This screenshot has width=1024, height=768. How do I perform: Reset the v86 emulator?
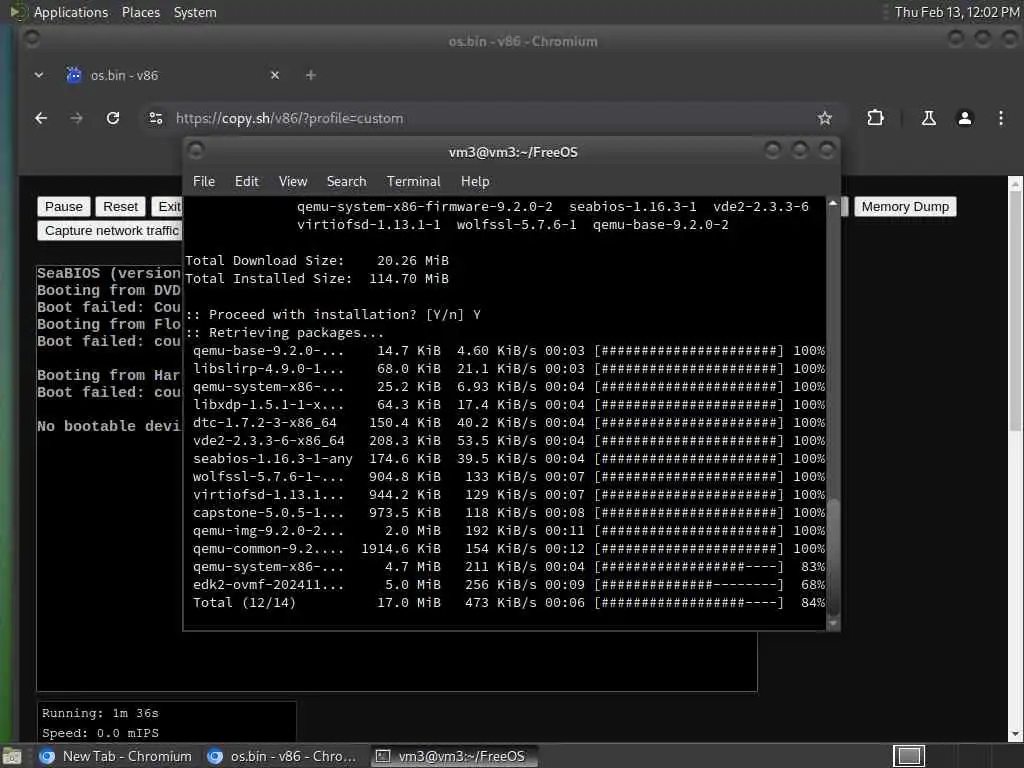pyautogui.click(x=120, y=206)
